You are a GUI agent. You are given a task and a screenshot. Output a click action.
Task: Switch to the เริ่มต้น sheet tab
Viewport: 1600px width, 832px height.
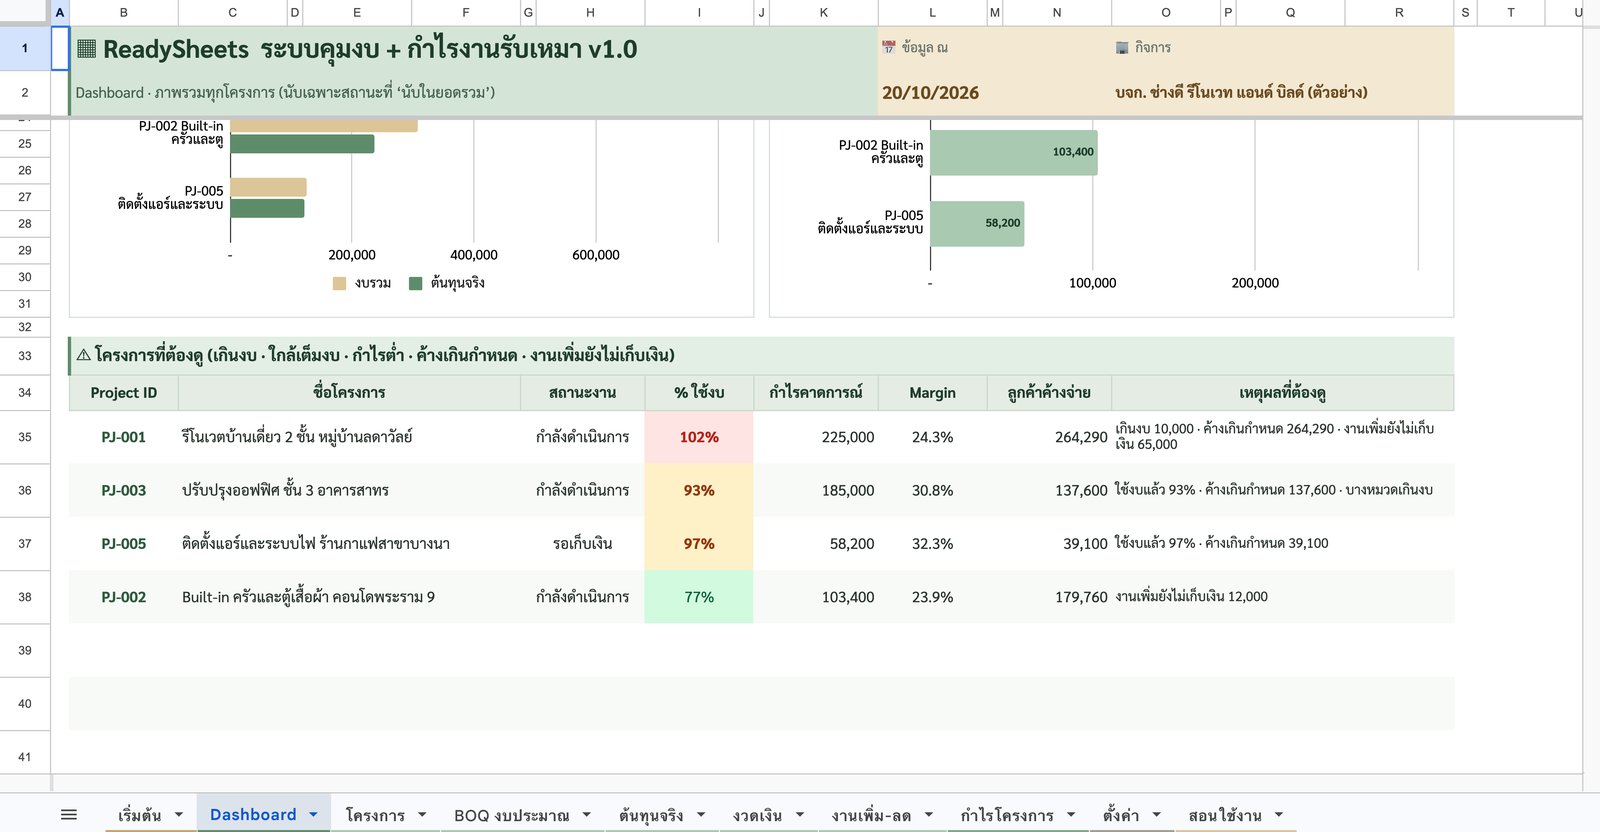139,815
